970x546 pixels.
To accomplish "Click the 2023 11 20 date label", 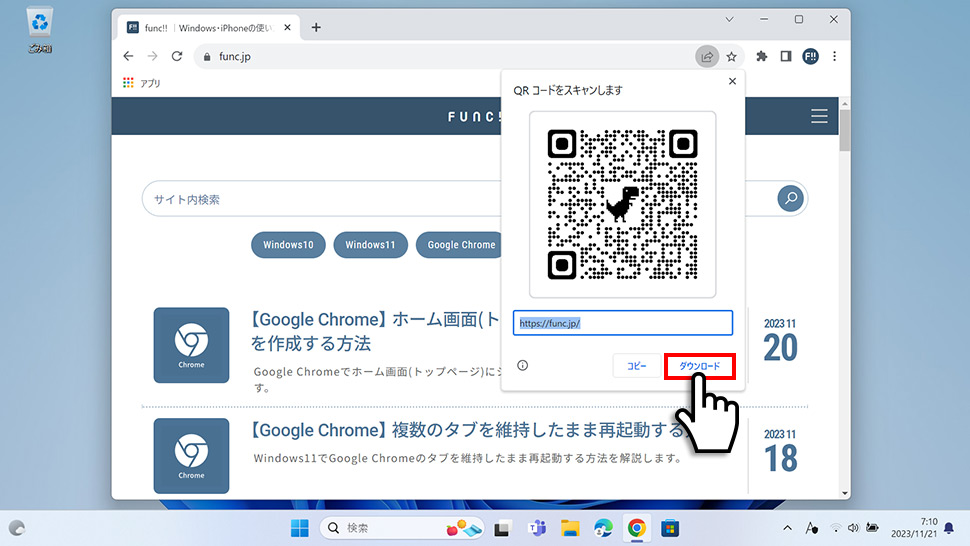I will pos(780,341).
